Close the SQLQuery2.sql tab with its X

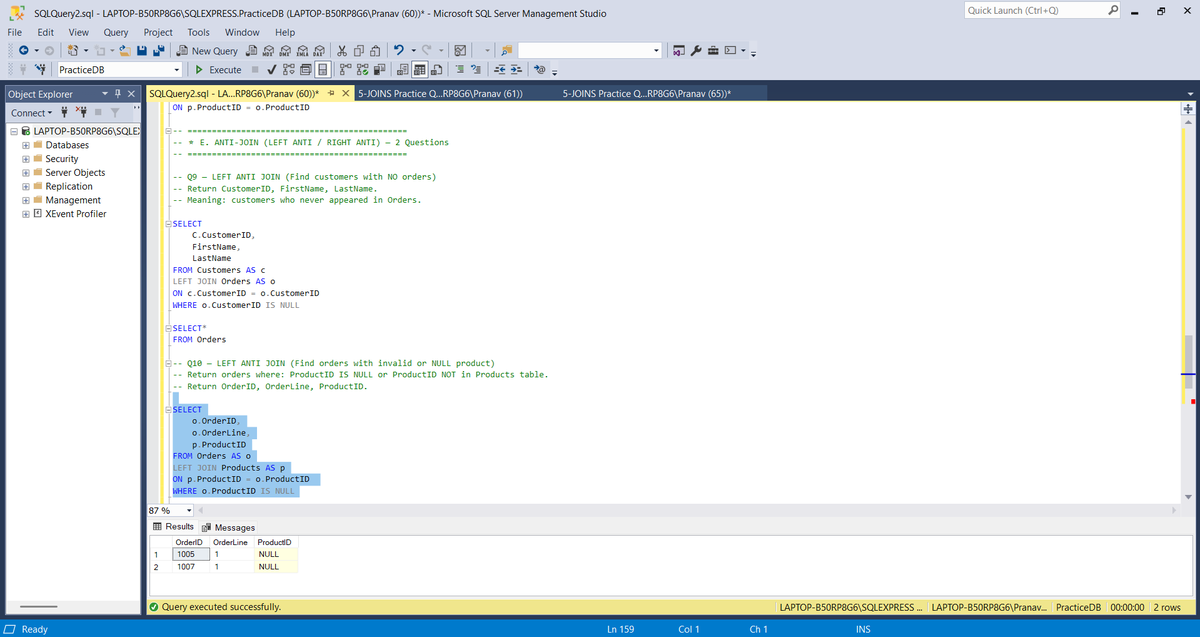pos(344,93)
